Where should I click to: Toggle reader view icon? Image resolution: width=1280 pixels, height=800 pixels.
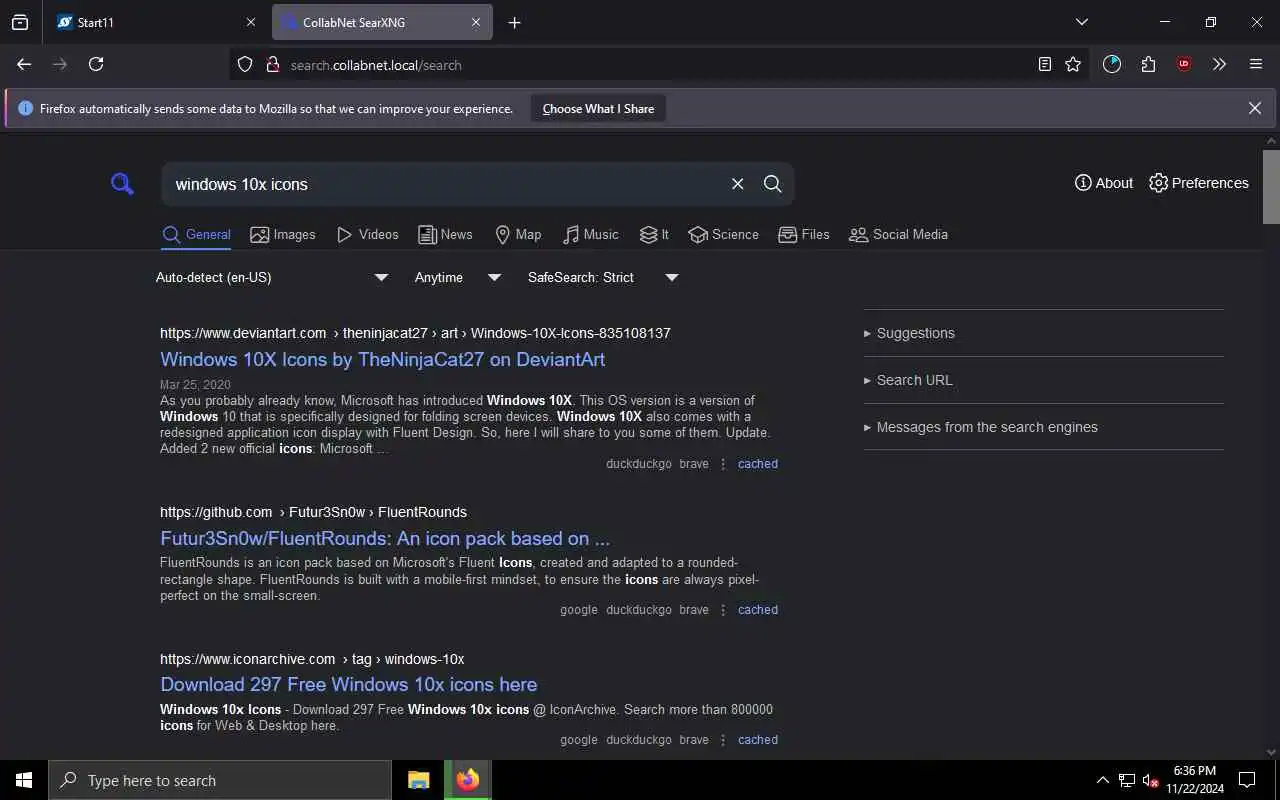click(1044, 64)
